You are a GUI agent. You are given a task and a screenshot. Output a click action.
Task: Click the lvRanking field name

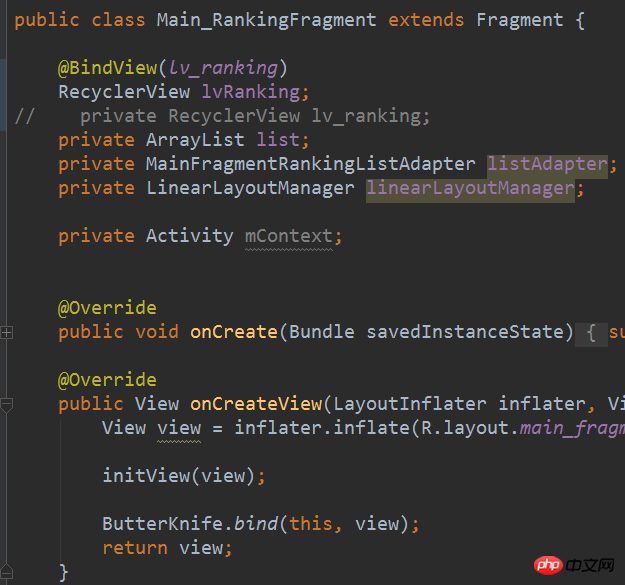[x=250, y=92]
